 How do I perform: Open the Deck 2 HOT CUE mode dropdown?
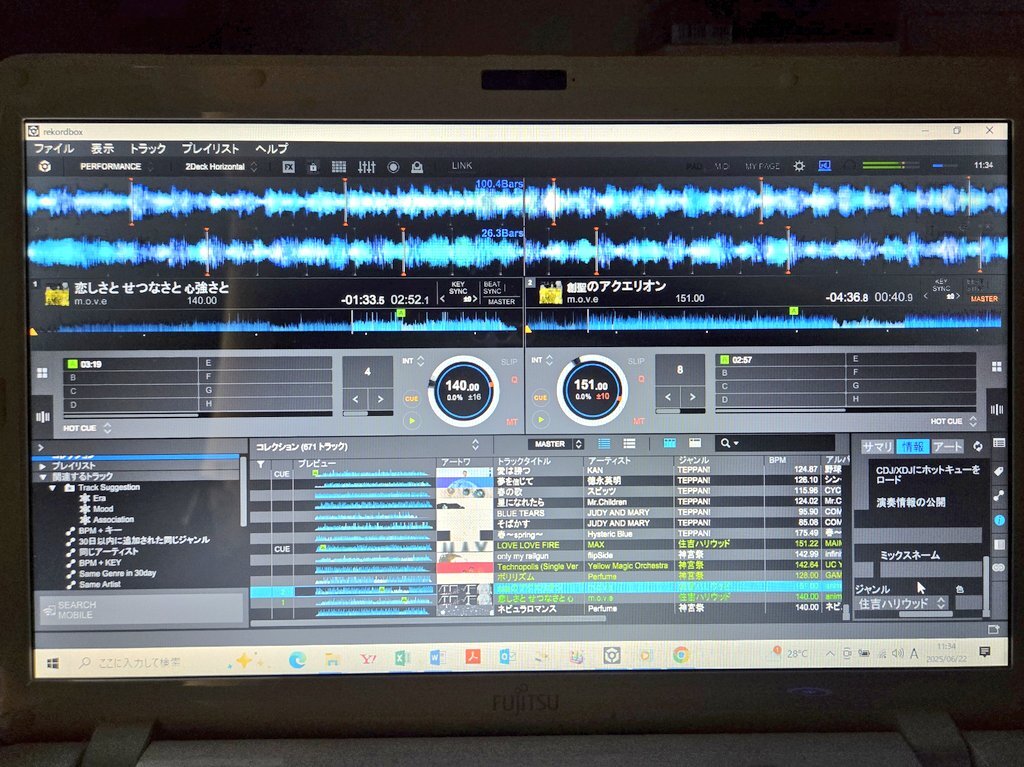click(x=953, y=421)
